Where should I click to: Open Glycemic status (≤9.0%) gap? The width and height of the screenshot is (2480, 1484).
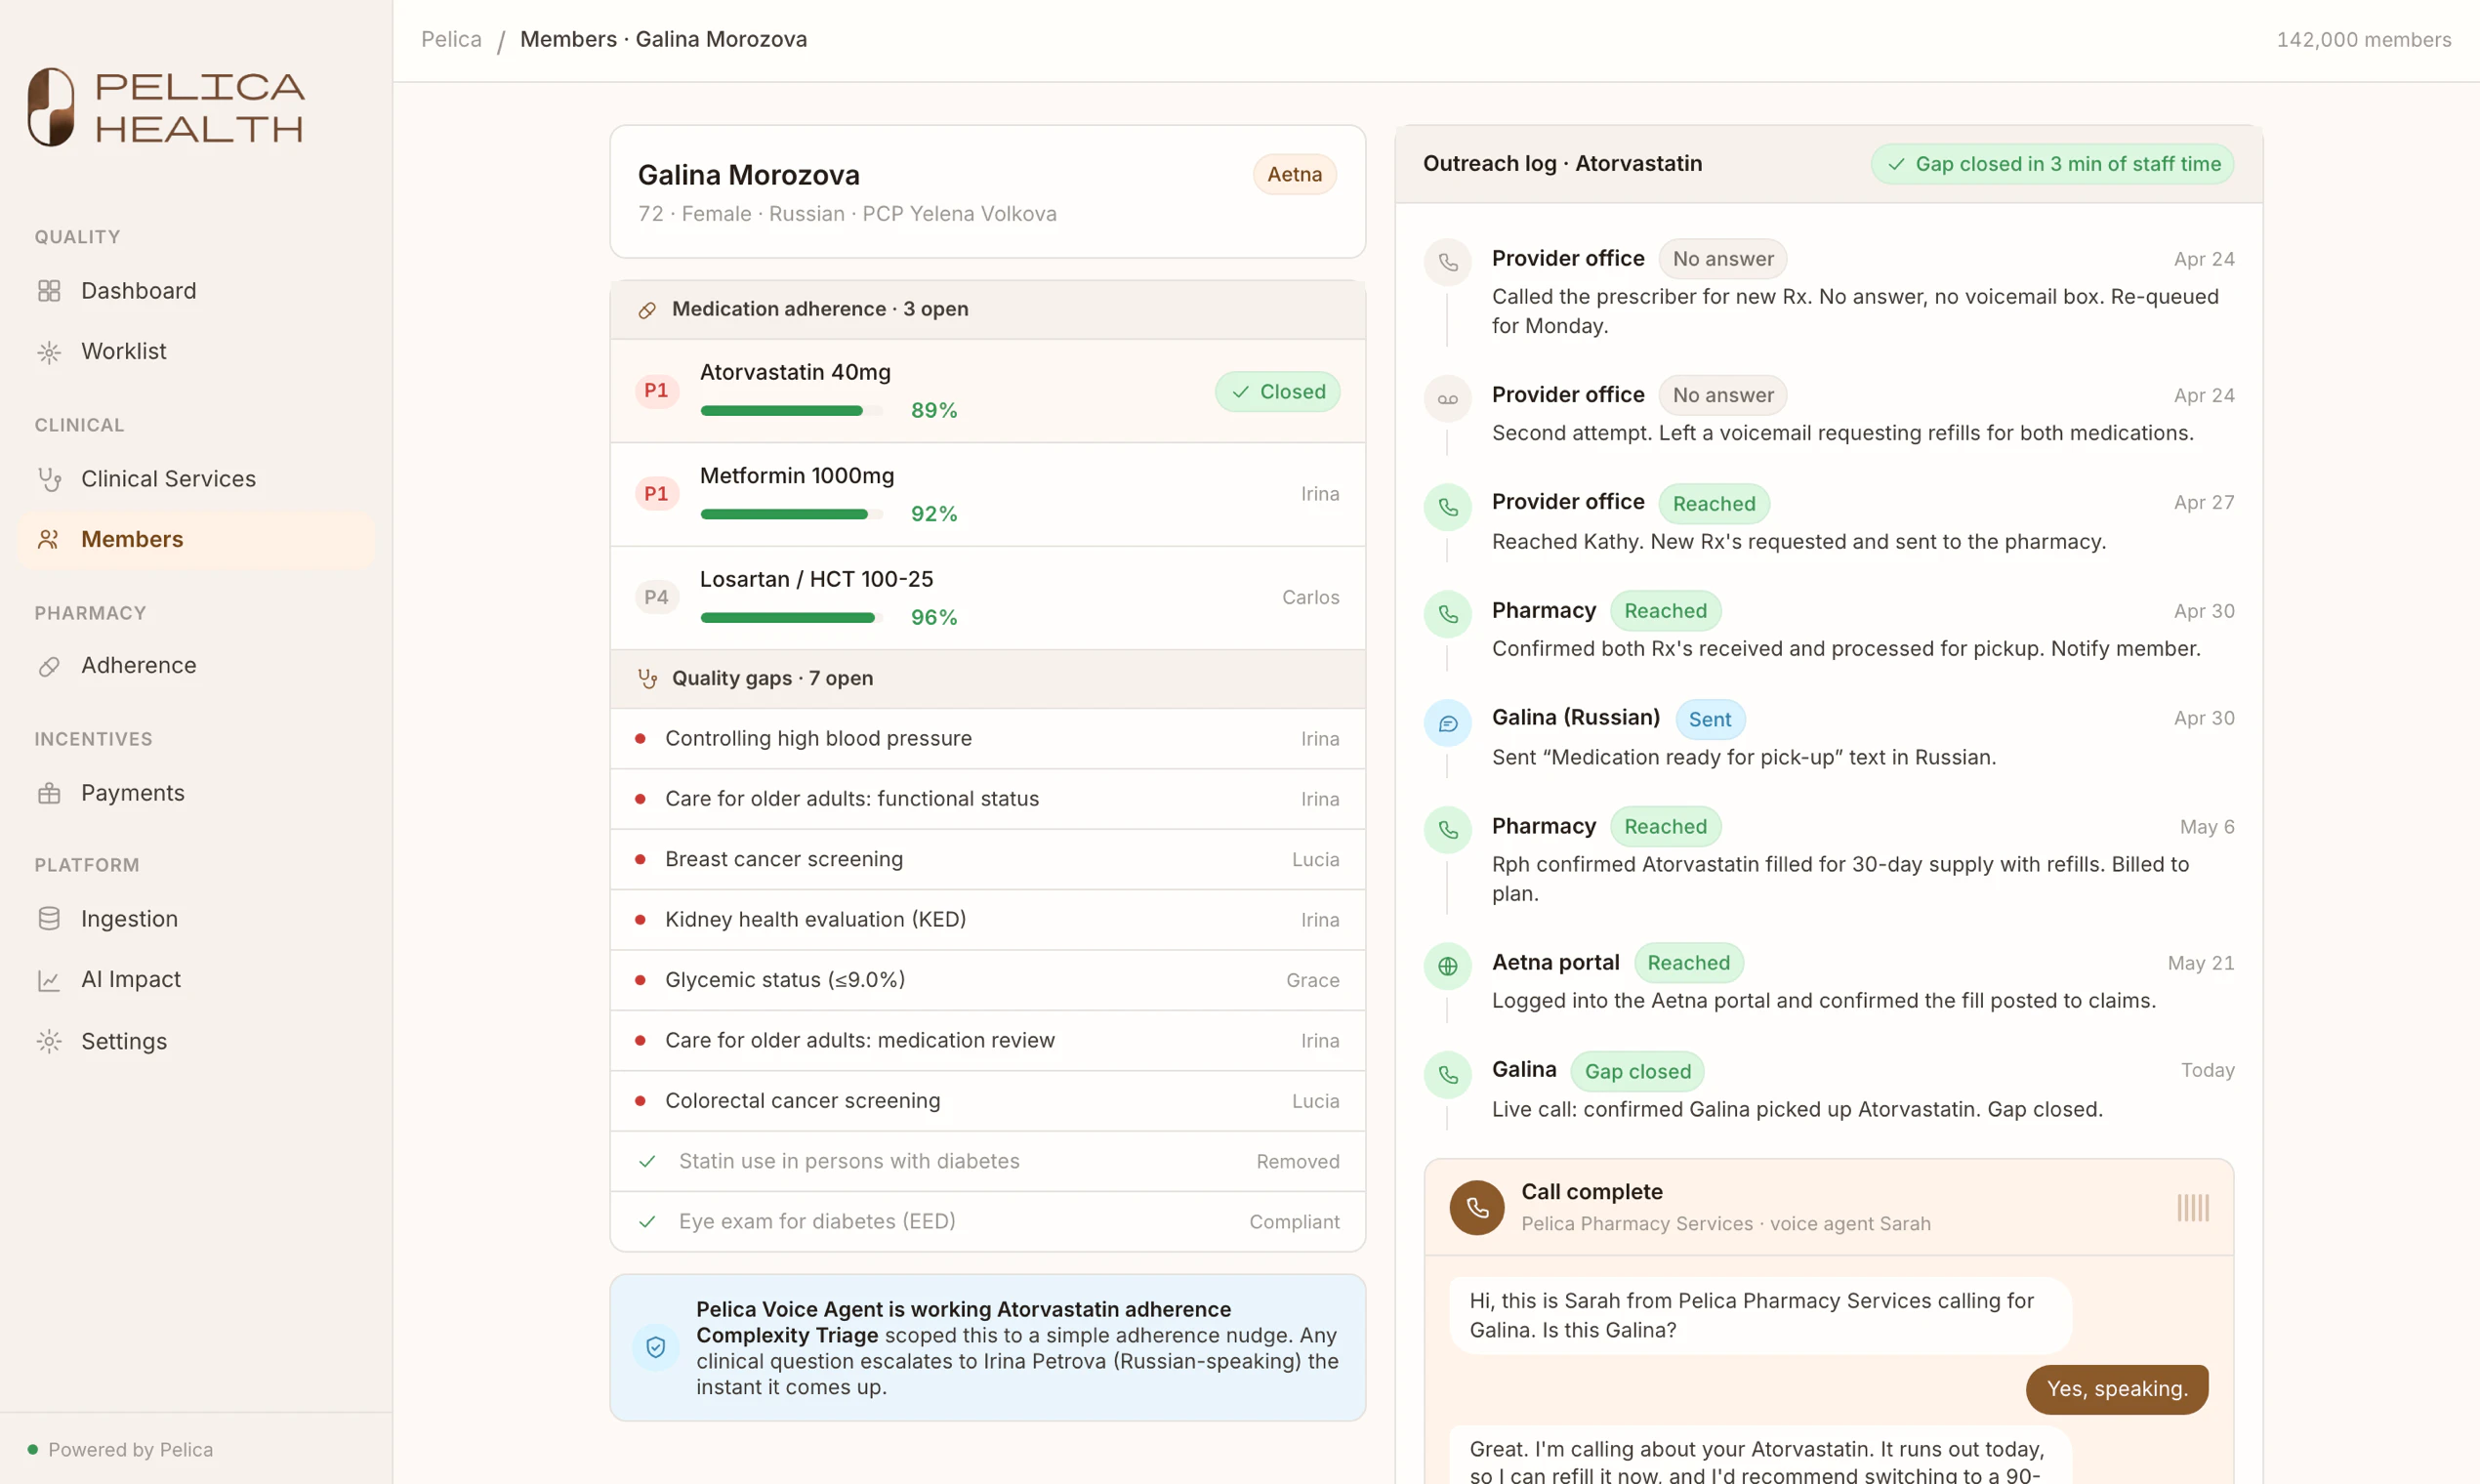pos(987,980)
